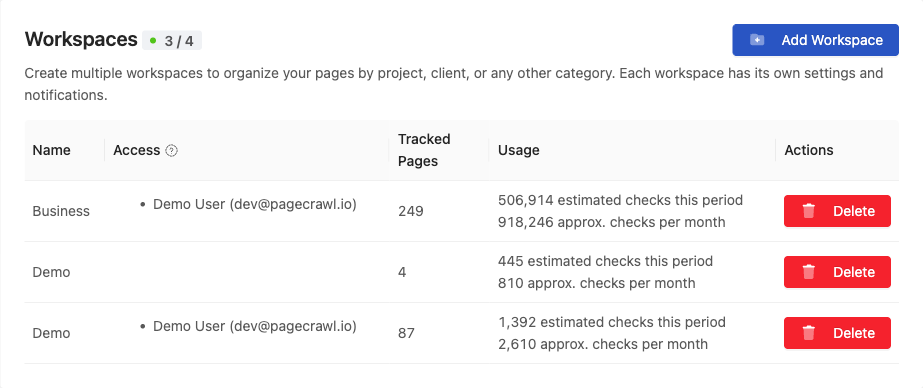The width and height of the screenshot is (923, 388).
Task: Delete the Business workspace
Action: pyautogui.click(x=837, y=211)
